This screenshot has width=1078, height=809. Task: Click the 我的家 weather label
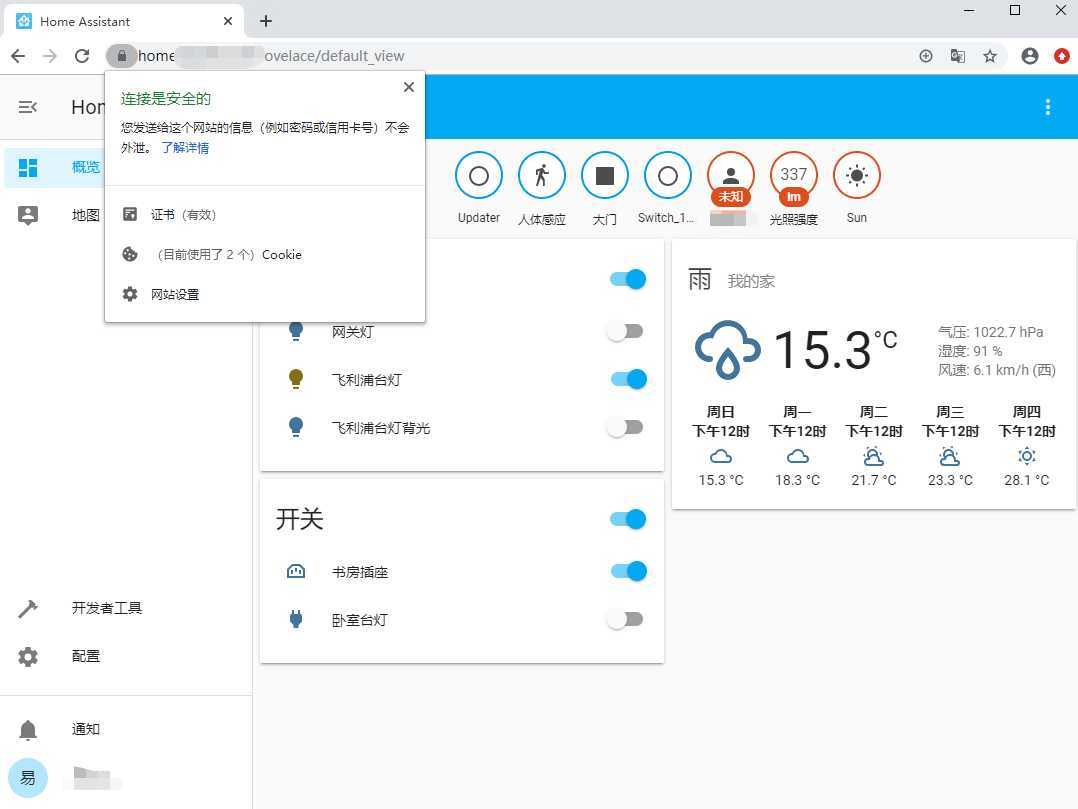751,281
